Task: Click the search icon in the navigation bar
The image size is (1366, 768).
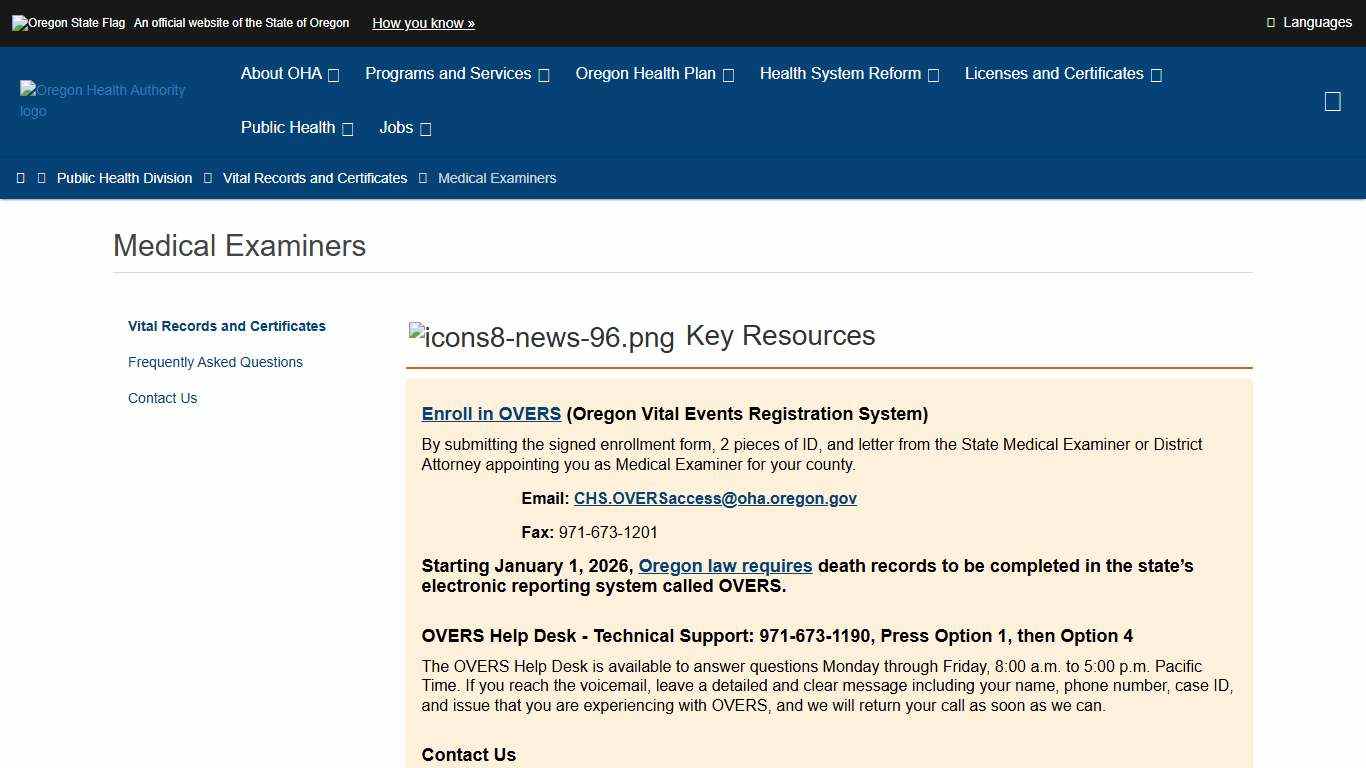Action: [1333, 100]
